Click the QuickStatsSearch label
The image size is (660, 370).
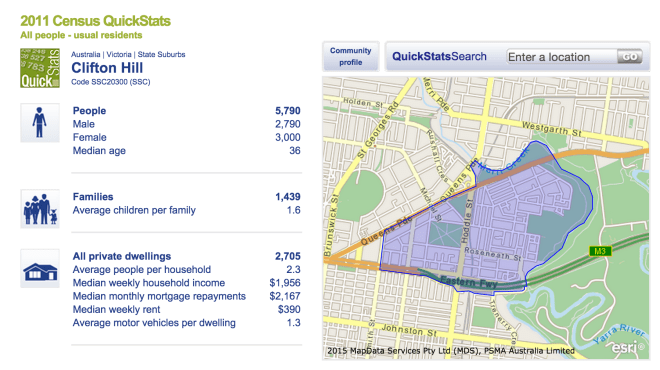pos(439,56)
